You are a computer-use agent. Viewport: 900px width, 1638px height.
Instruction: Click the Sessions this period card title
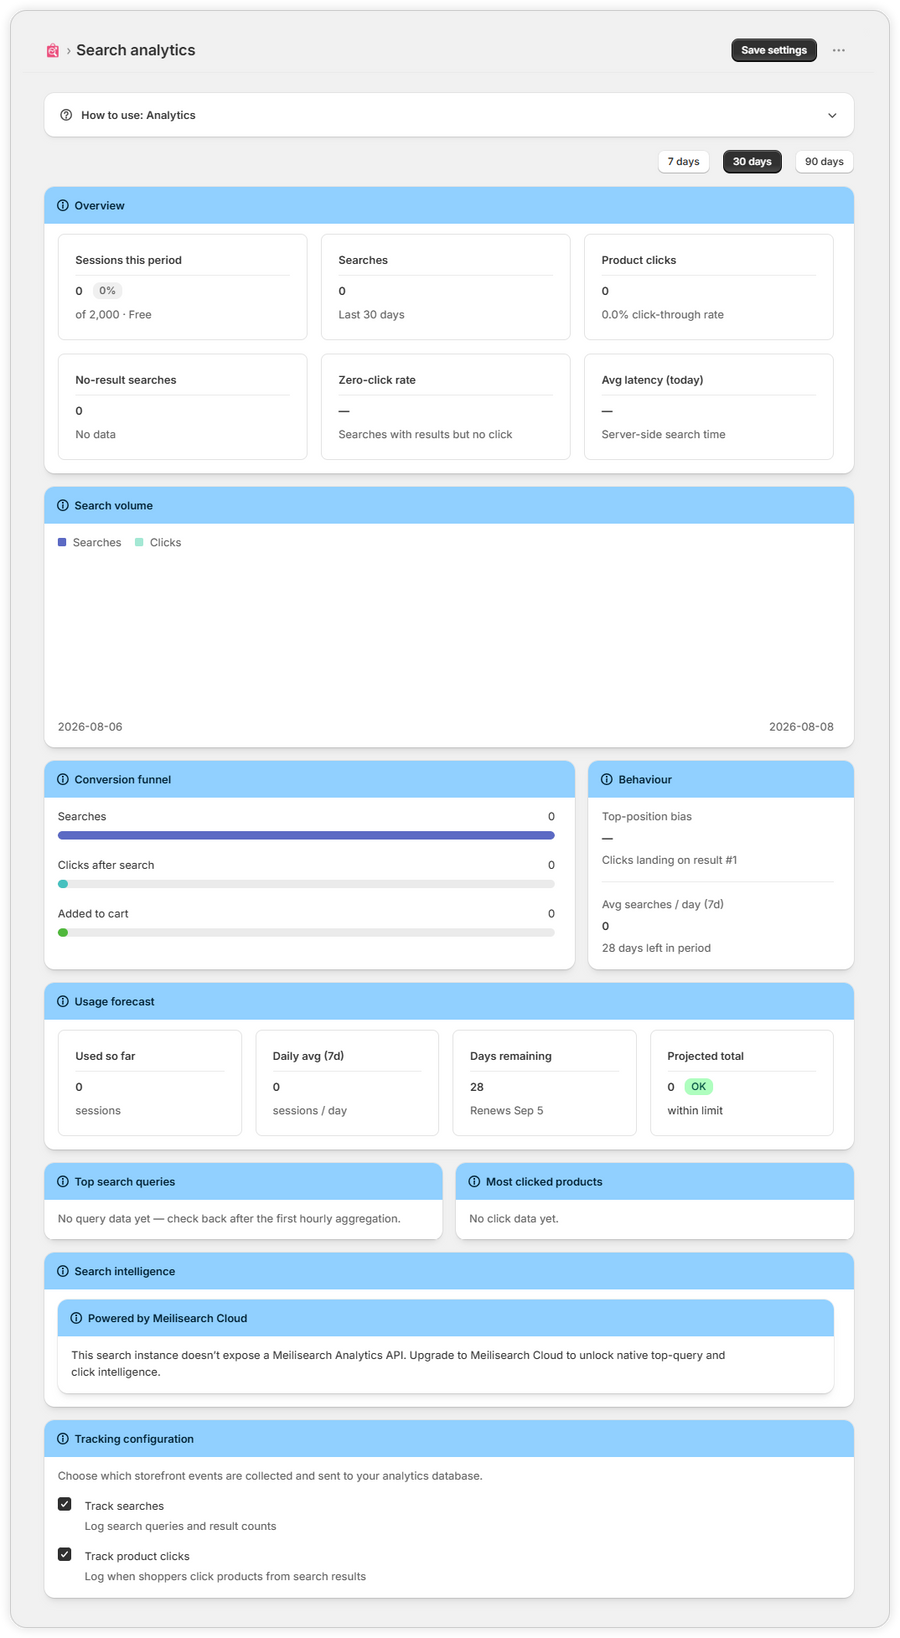point(128,260)
